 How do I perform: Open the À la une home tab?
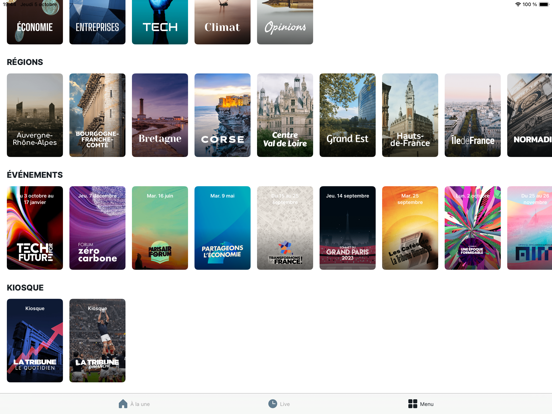(134, 404)
